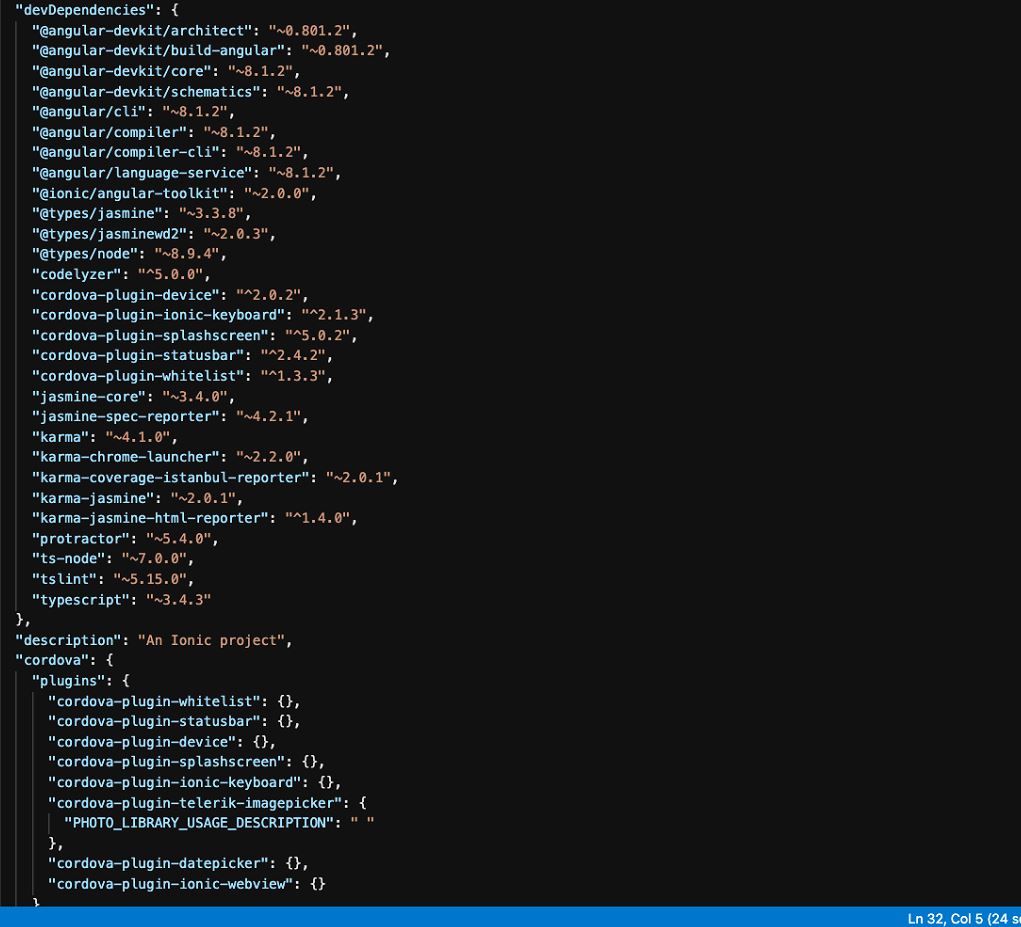Click the "^5.0.2" splashscreen version value
The image size is (1021, 927).
tap(317, 336)
